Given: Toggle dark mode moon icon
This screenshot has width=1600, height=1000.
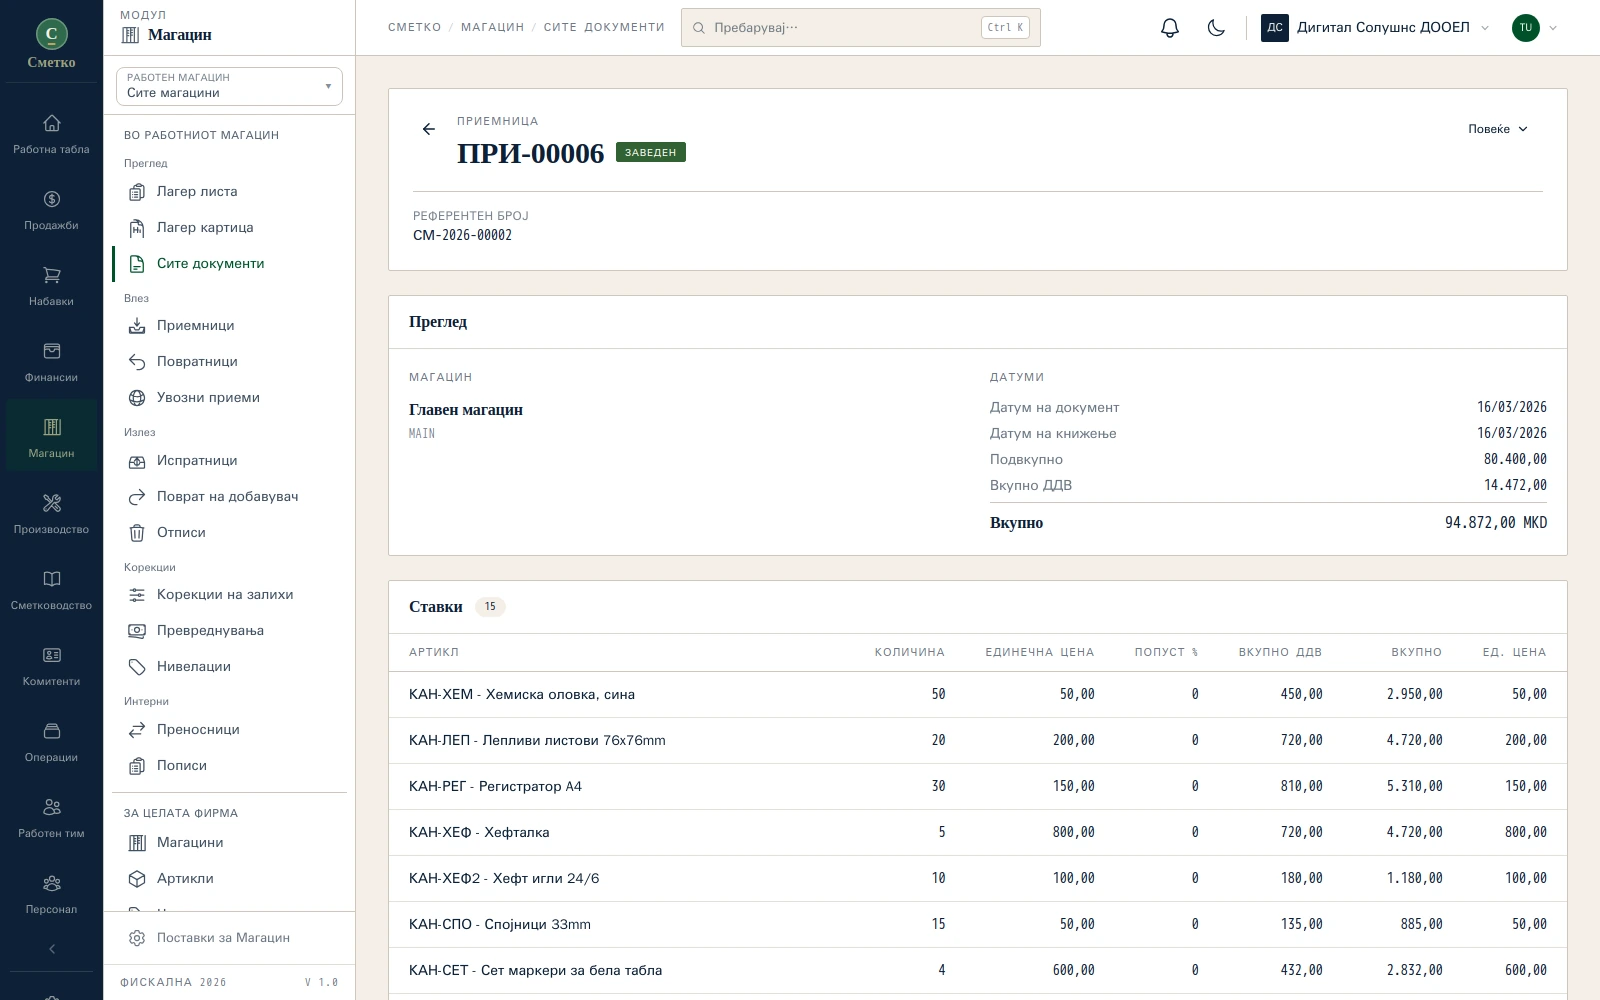Looking at the screenshot, I should [x=1216, y=28].
